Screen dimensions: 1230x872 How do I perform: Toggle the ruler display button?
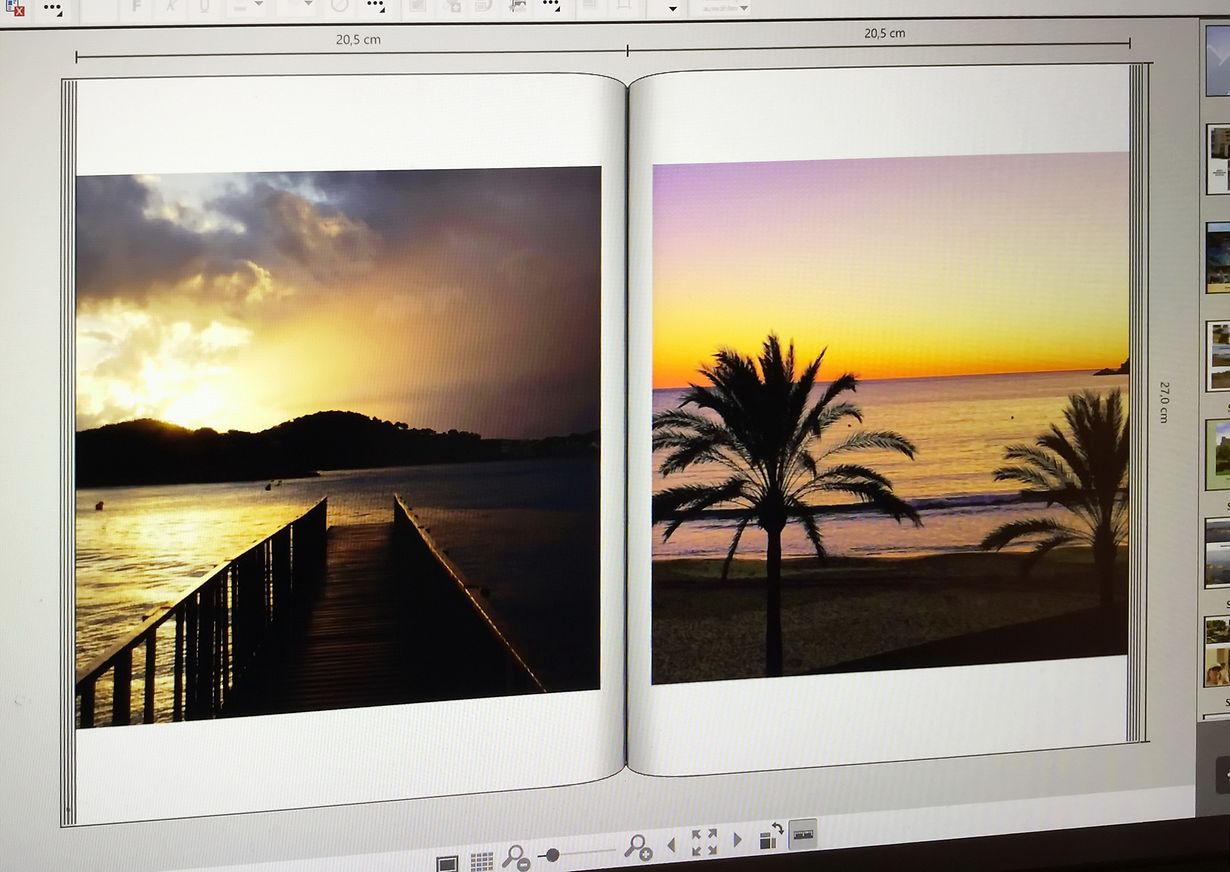point(803,834)
